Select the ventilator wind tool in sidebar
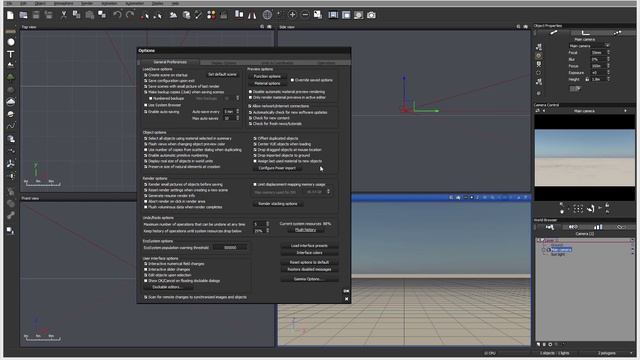The width and height of the screenshot is (640, 360). [x=11, y=164]
